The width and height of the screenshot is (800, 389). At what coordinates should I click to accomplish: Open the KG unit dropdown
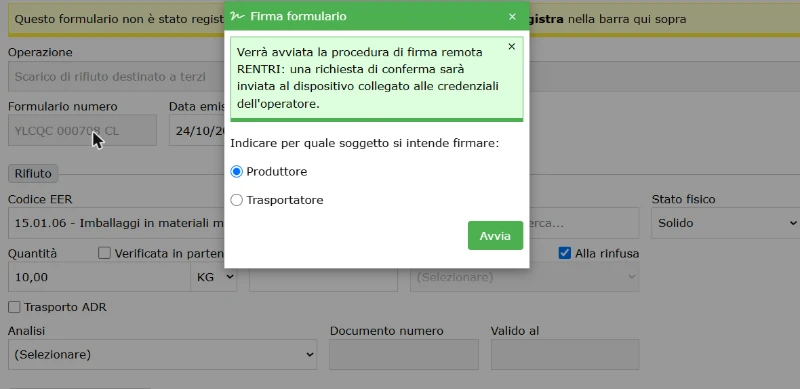click(x=214, y=277)
